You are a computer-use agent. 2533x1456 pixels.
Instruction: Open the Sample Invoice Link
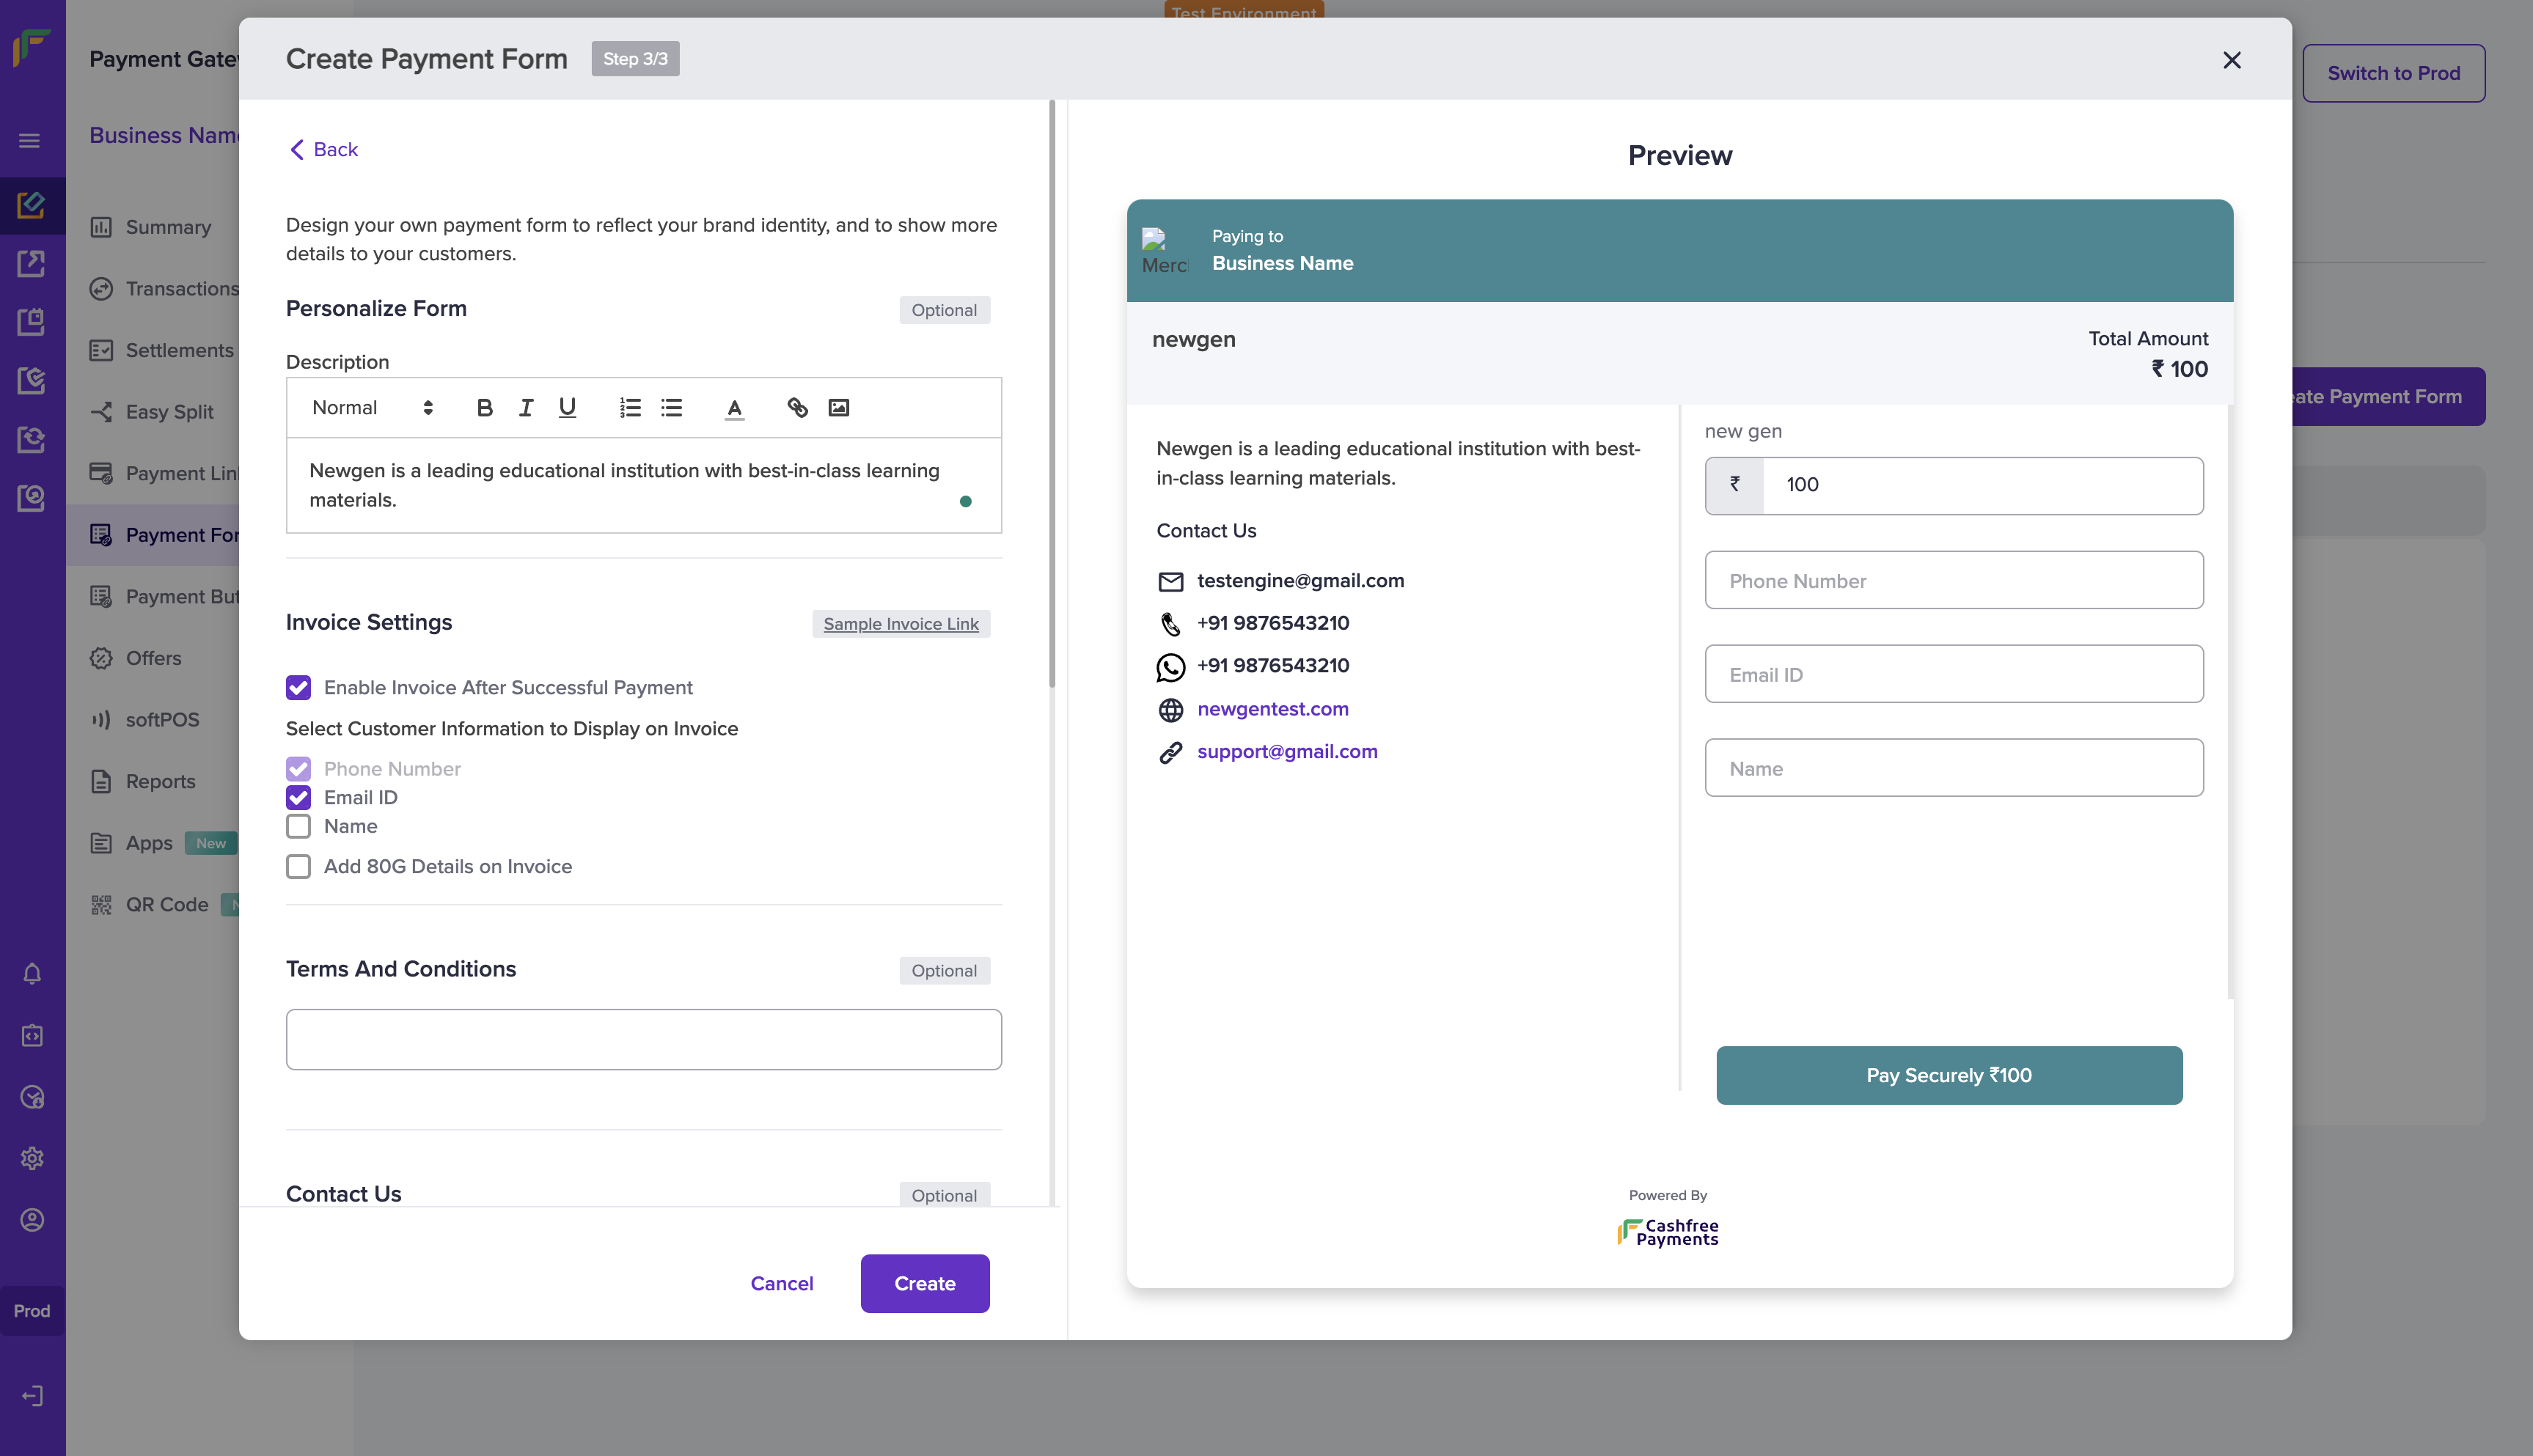pyautogui.click(x=900, y=624)
